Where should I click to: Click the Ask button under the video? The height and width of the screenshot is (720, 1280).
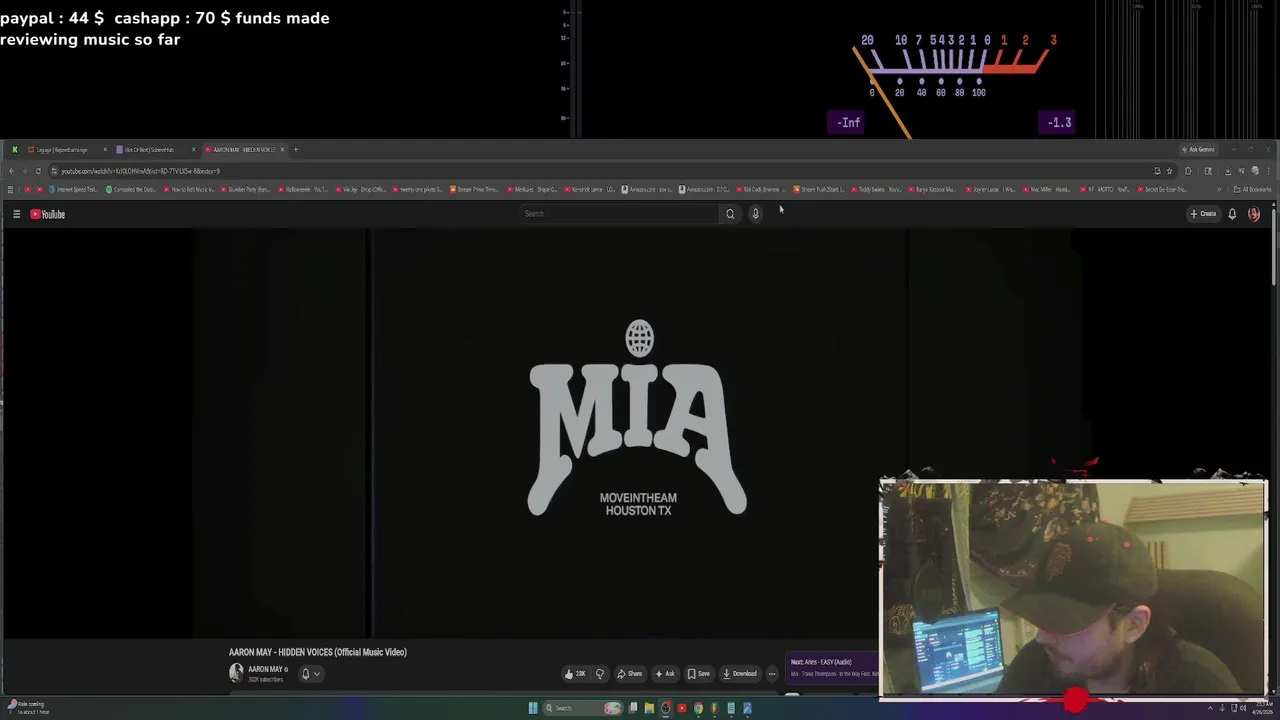[664, 674]
